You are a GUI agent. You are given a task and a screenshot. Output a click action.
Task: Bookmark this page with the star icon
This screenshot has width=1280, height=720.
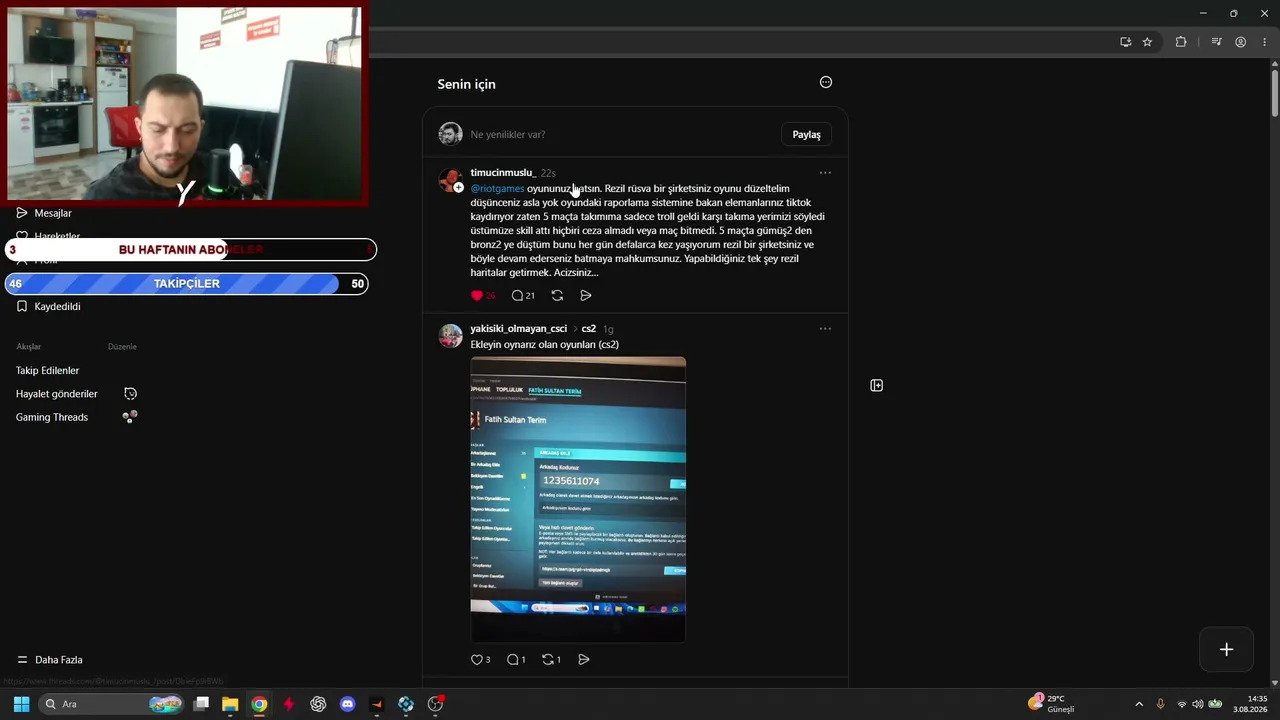[x=1147, y=42]
